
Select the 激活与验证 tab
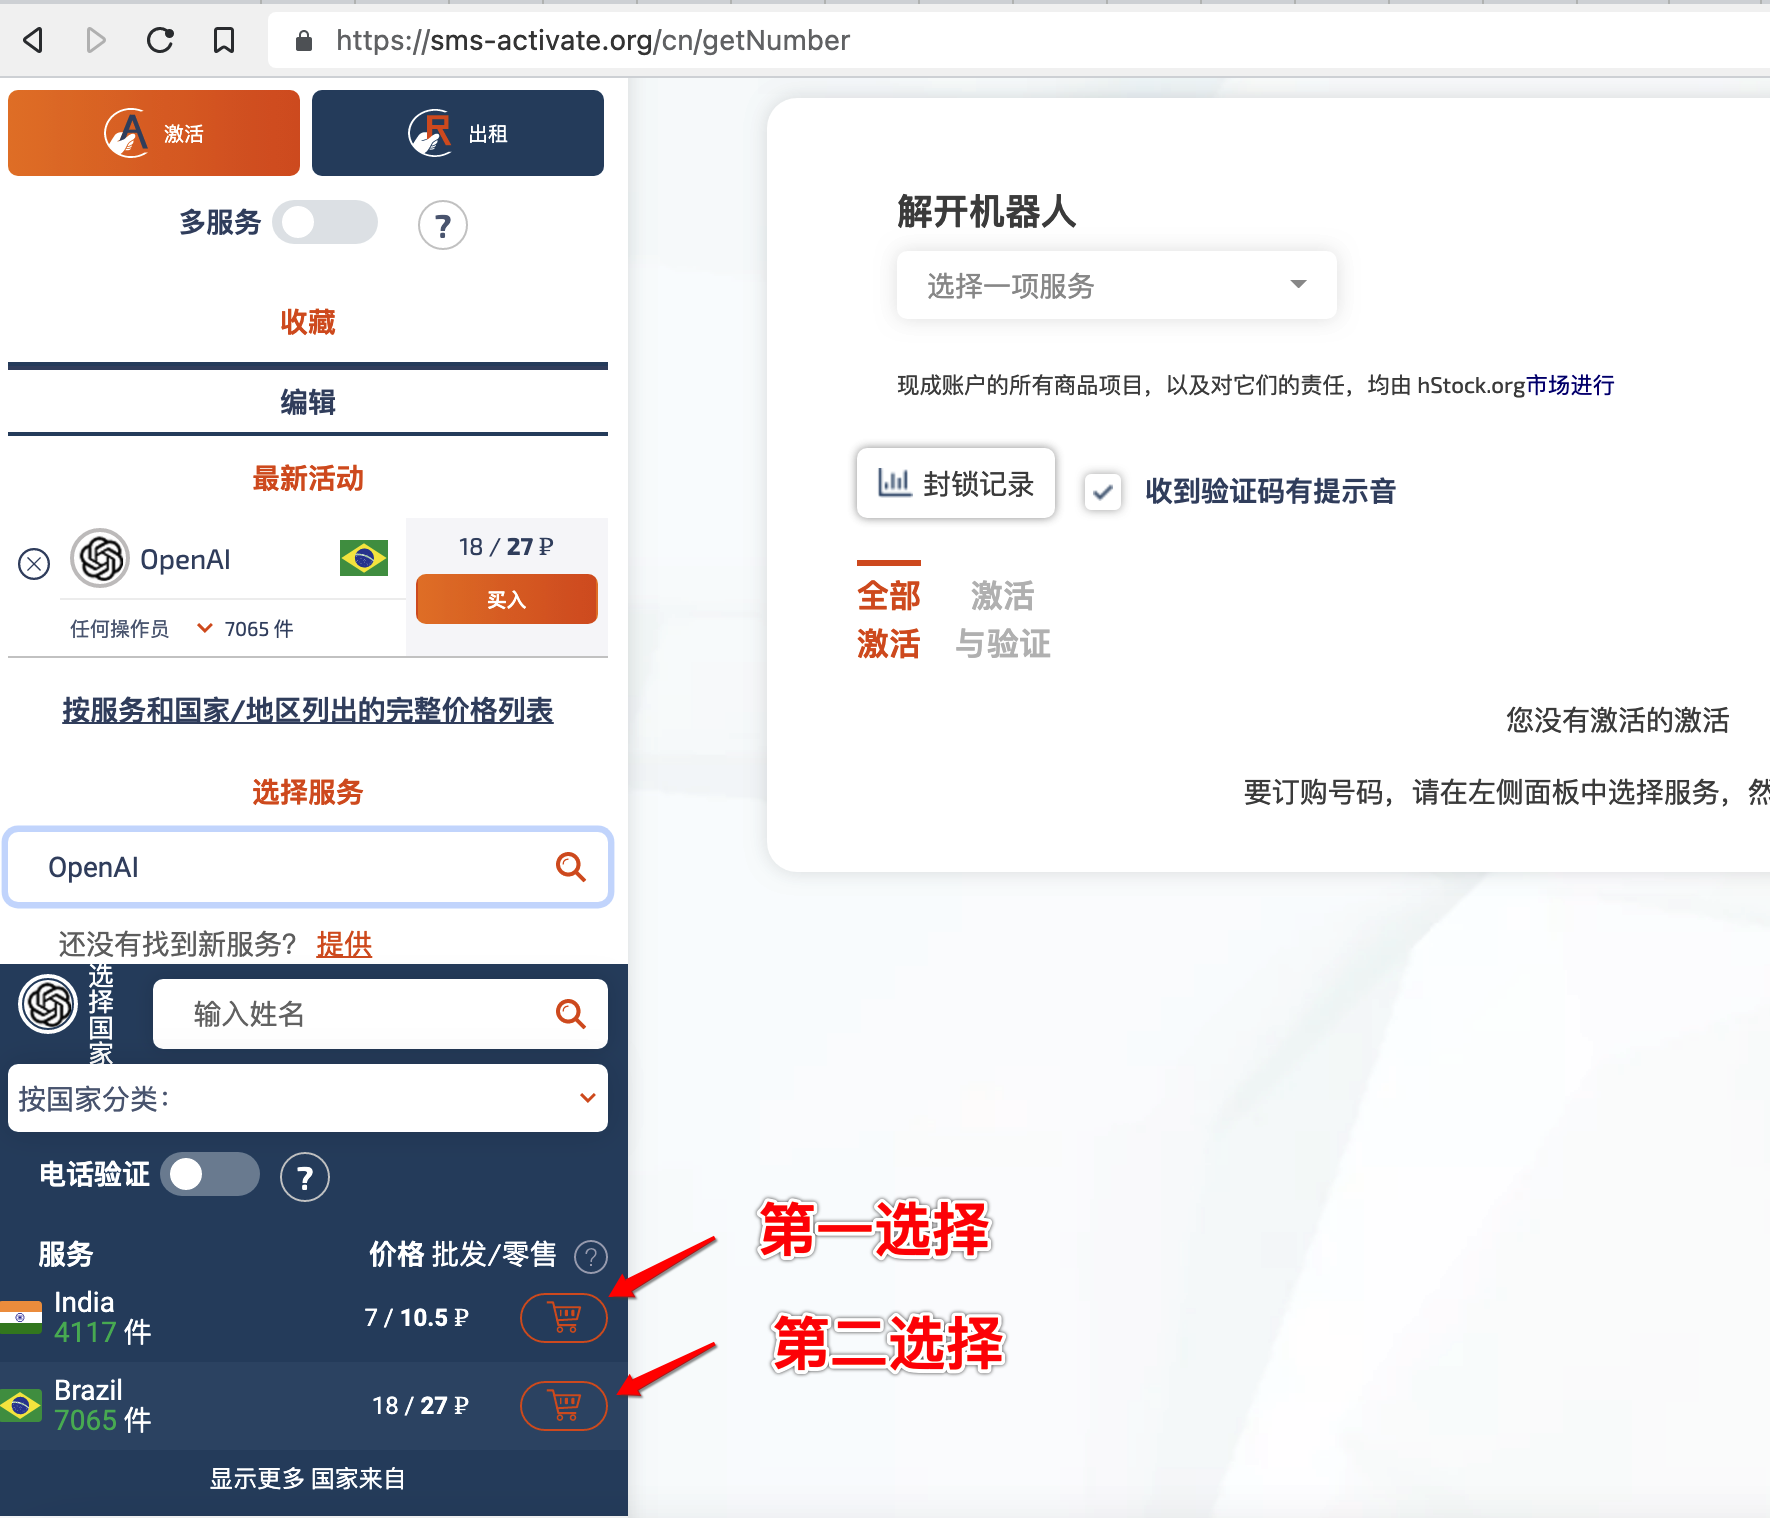pyautogui.click(x=1003, y=619)
